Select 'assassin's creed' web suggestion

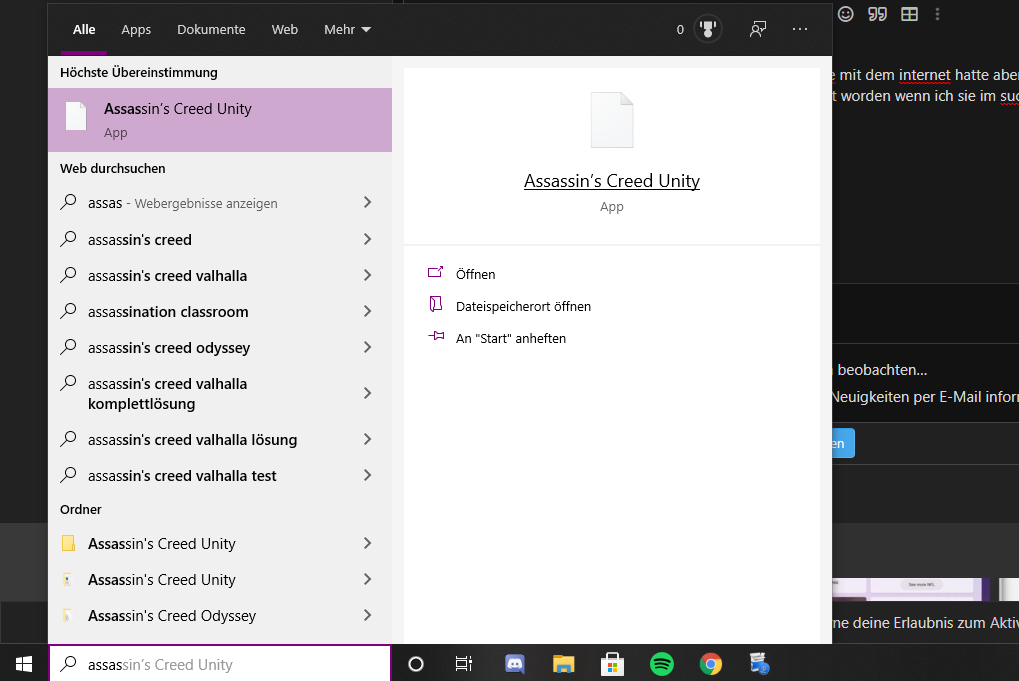point(220,239)
